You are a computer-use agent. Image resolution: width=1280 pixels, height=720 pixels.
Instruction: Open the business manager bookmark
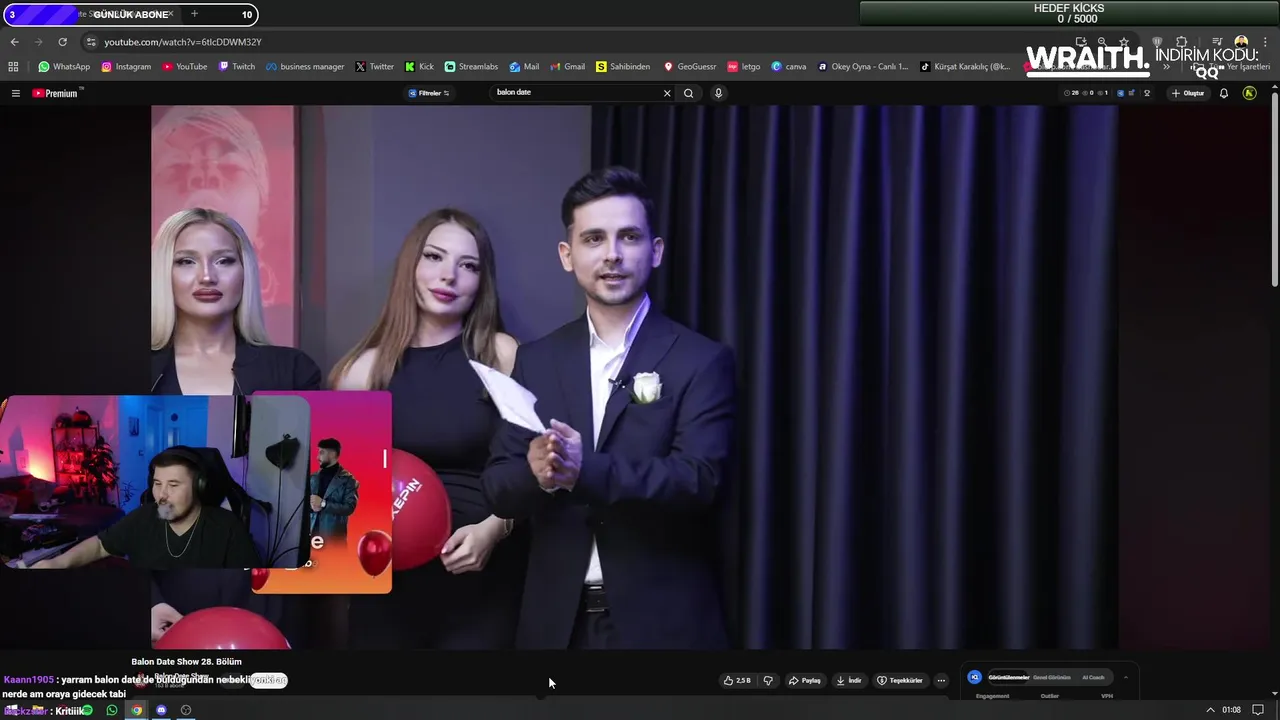pos(305,67)
